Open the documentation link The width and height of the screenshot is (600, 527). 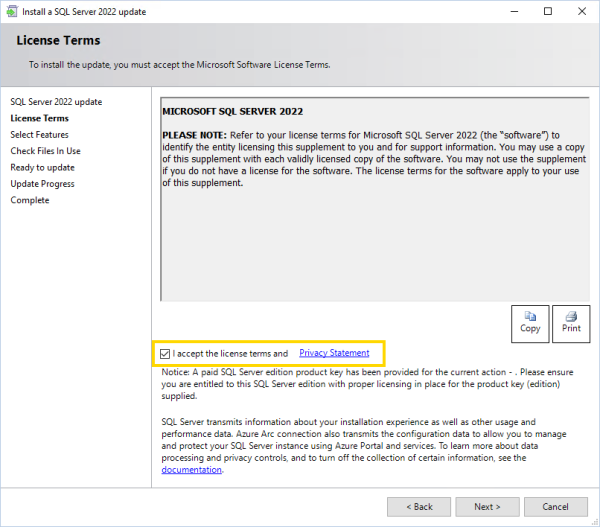(x=192, y=469)
